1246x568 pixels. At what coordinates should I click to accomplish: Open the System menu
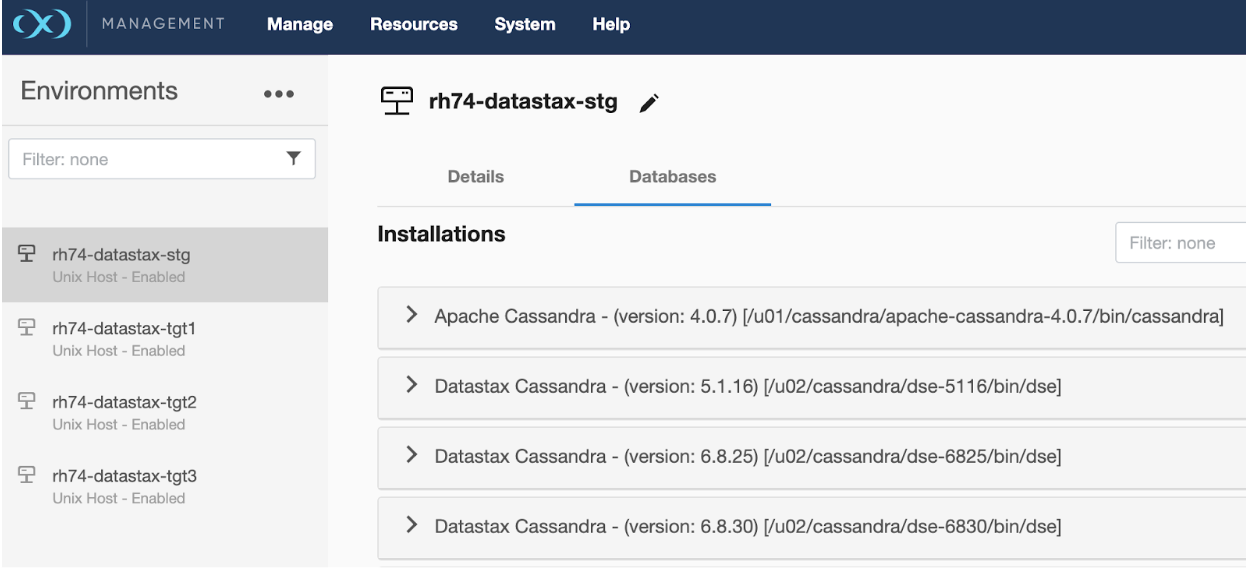pos(524,24)
